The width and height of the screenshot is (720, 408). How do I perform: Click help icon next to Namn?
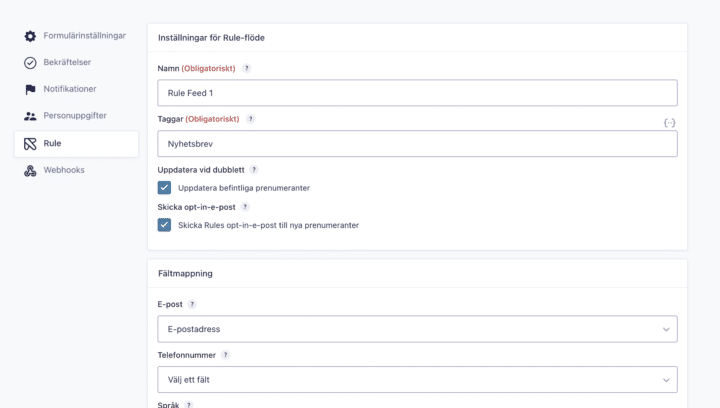tap(247, 68)
